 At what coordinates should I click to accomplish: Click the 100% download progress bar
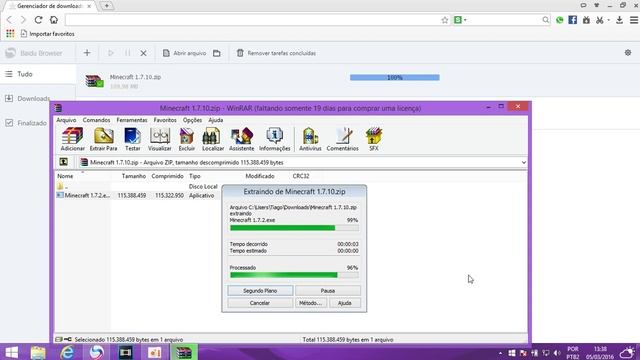tap(395, 77)
